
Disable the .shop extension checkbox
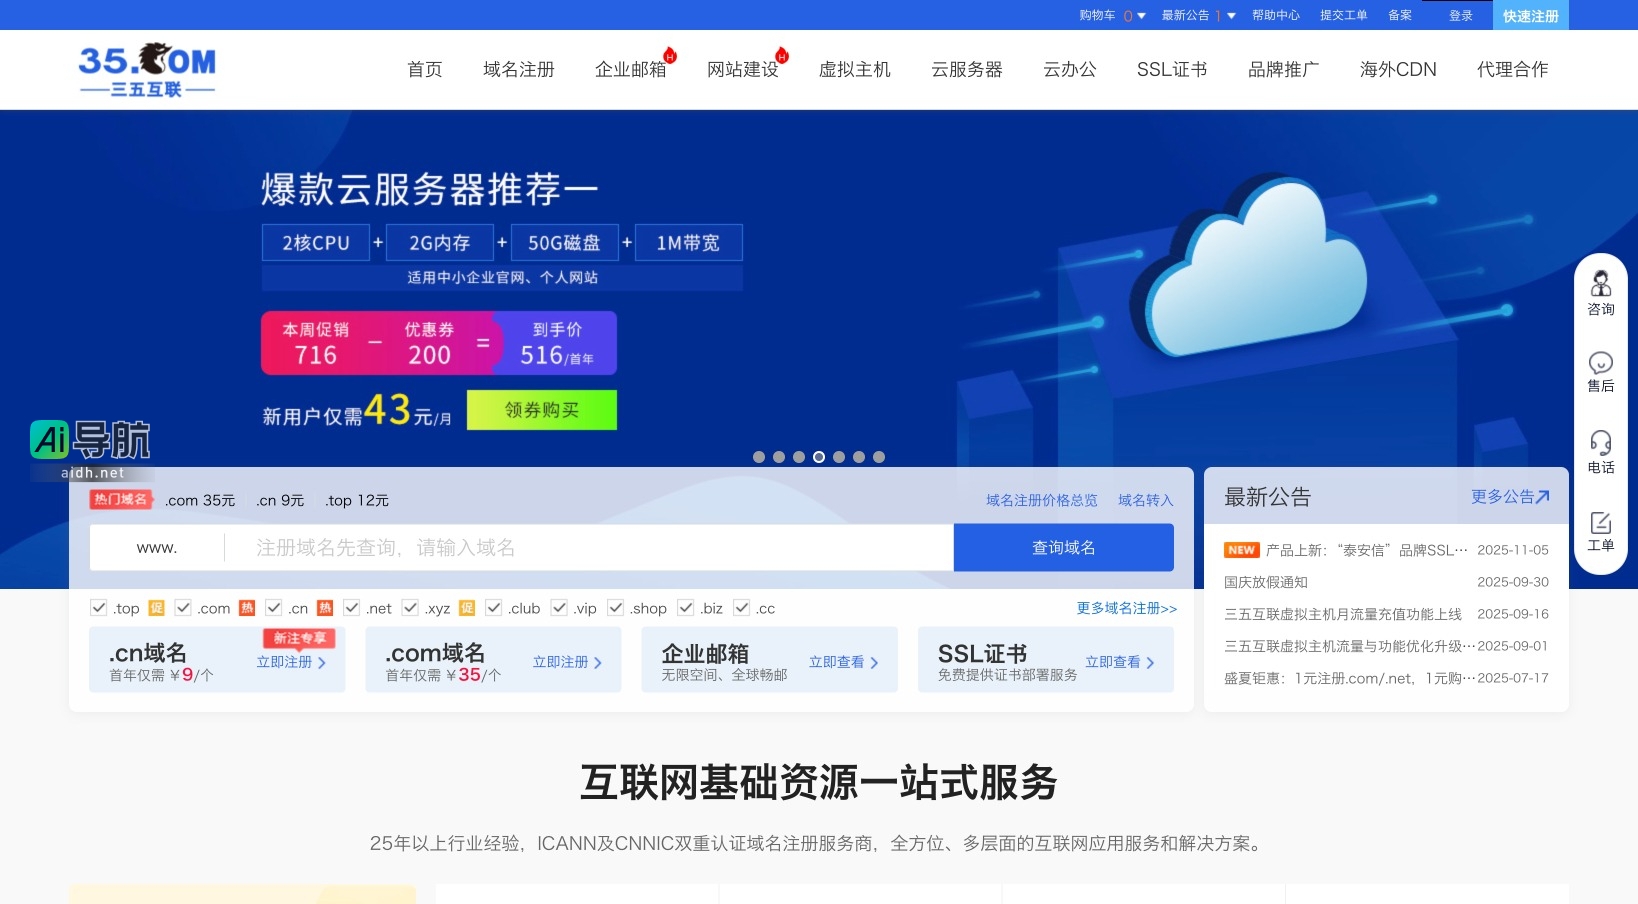(617, 607)
